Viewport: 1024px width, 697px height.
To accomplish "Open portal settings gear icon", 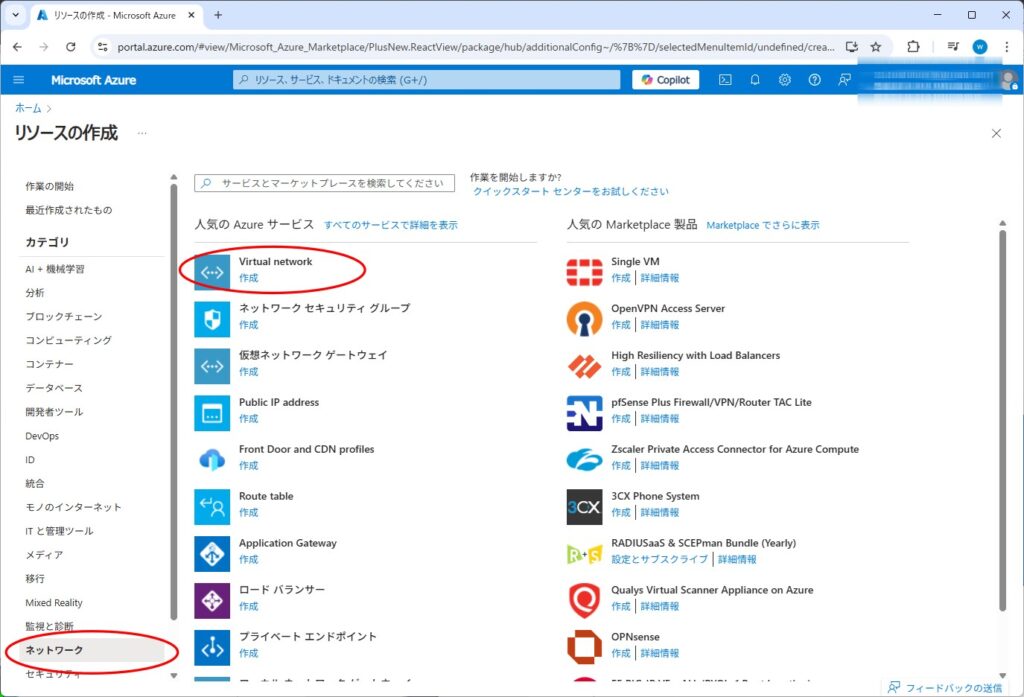I will tap(785, 80).
